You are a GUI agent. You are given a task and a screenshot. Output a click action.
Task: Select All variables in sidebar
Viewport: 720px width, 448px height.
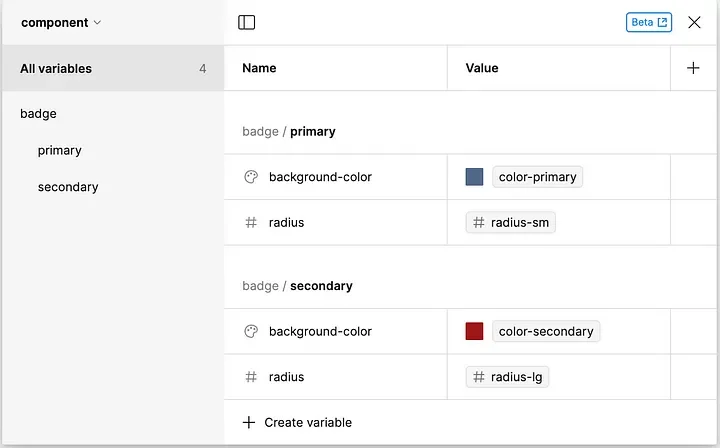coord(112,68)
